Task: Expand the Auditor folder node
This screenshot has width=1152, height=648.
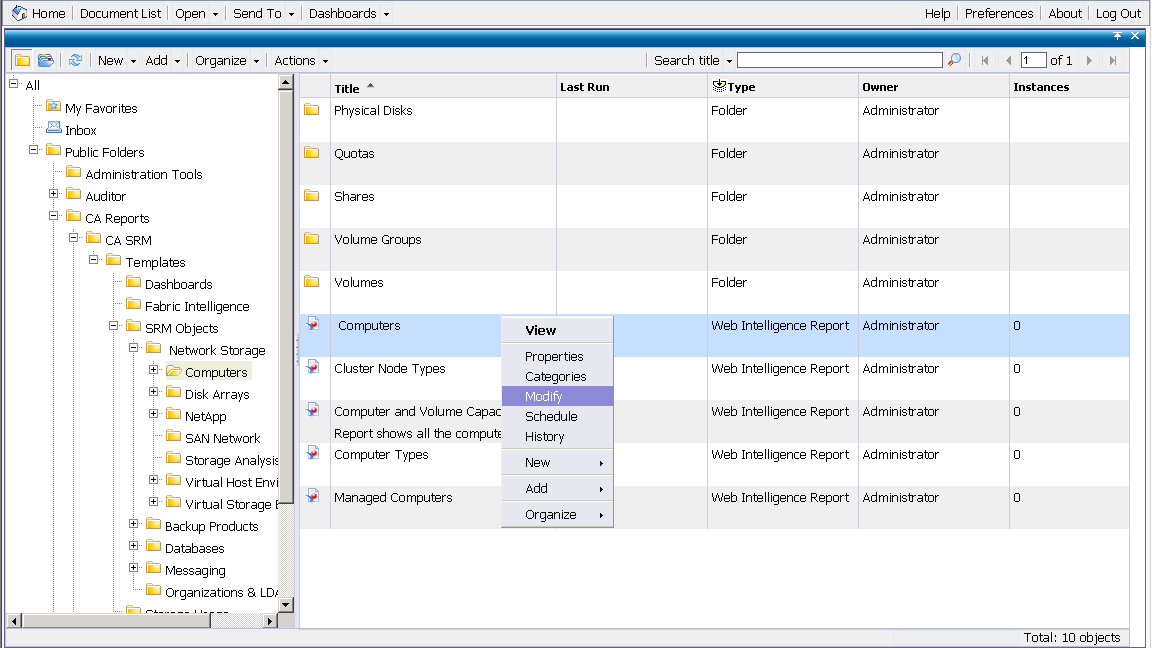Action: [x=54, y=195]
